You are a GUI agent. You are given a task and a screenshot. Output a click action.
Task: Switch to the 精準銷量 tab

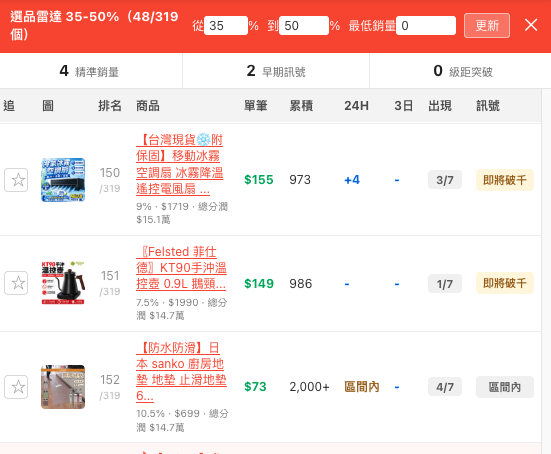click(x=91, y=71)
